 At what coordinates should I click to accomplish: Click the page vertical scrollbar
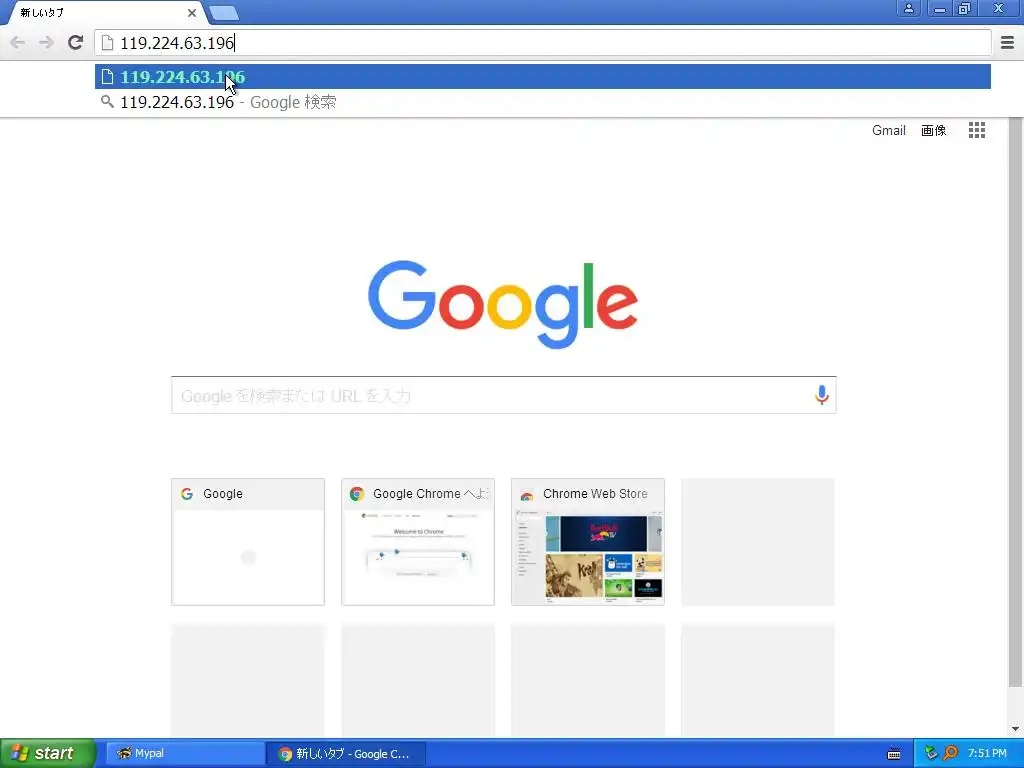pyautogui.click(x=1015, y=402)
